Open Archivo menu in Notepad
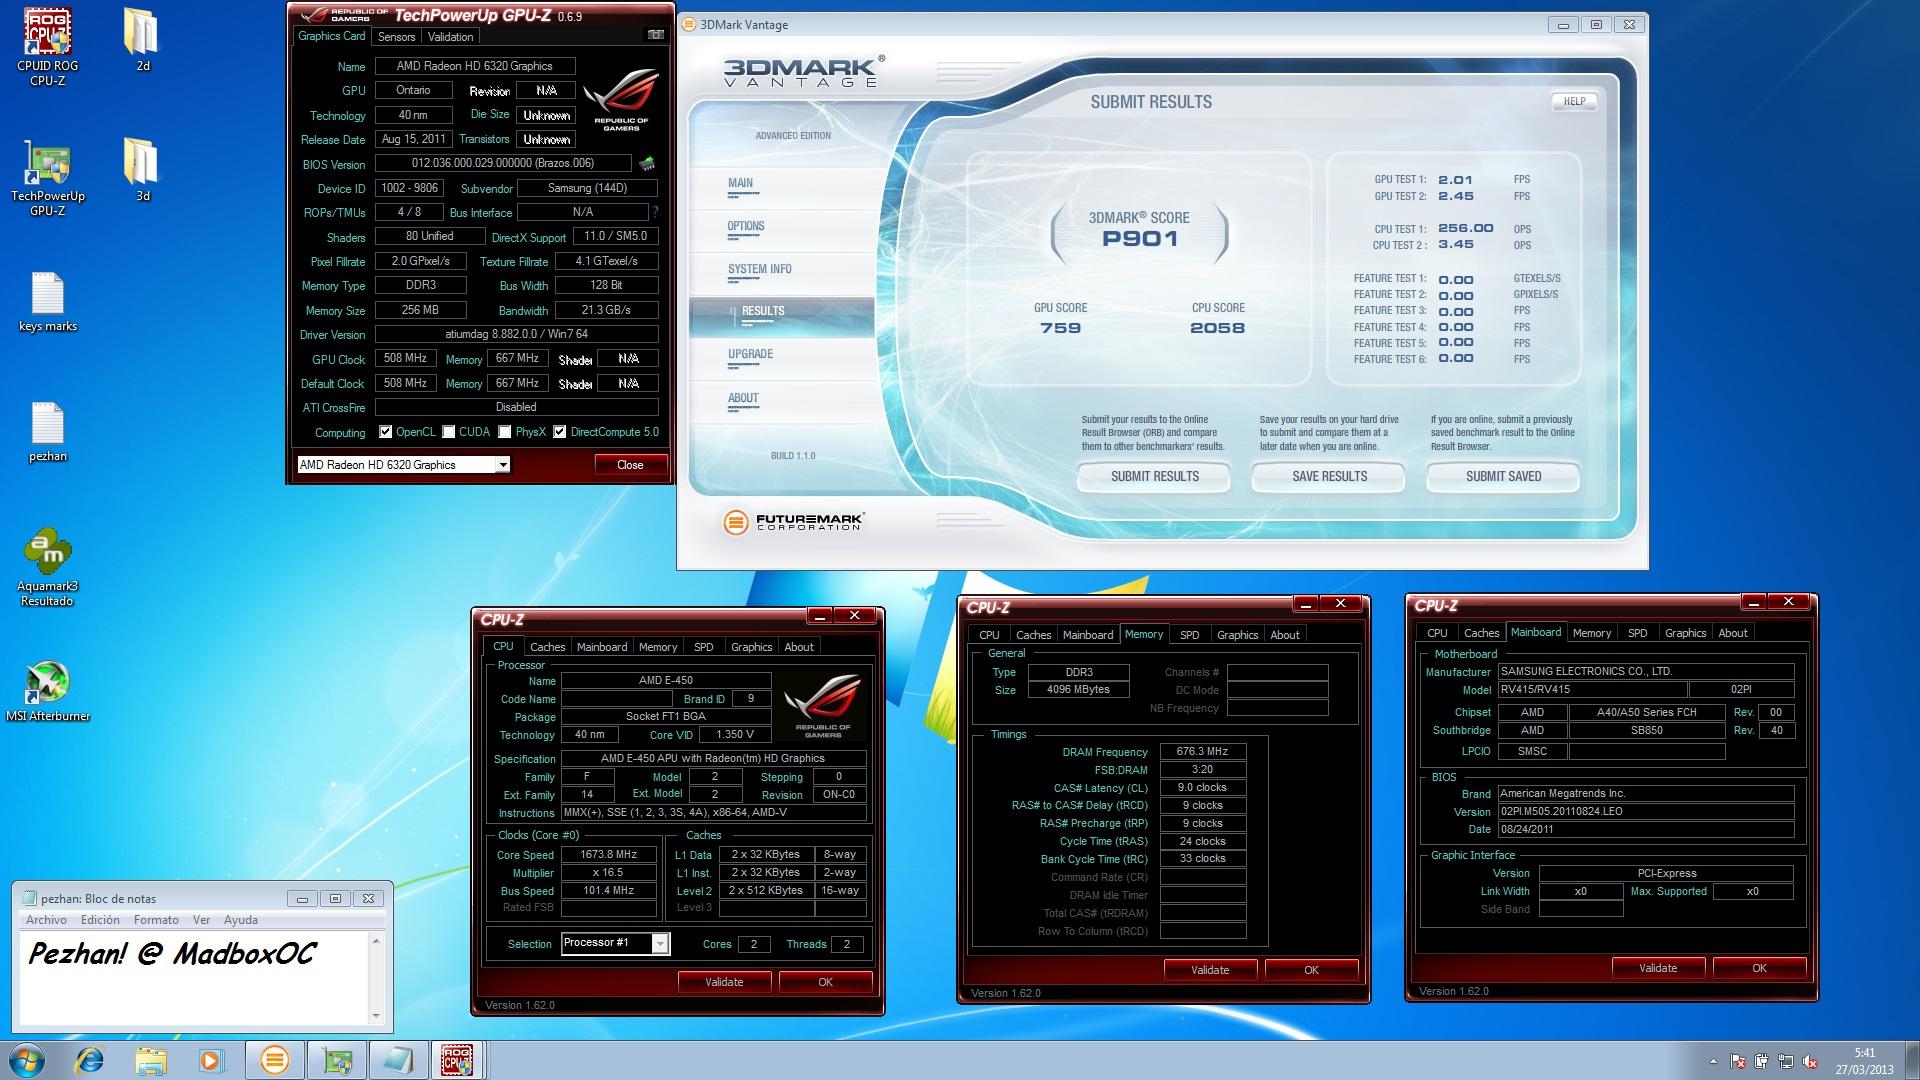This screenshot has width=1920, height=1080. [x=46, y=920]
